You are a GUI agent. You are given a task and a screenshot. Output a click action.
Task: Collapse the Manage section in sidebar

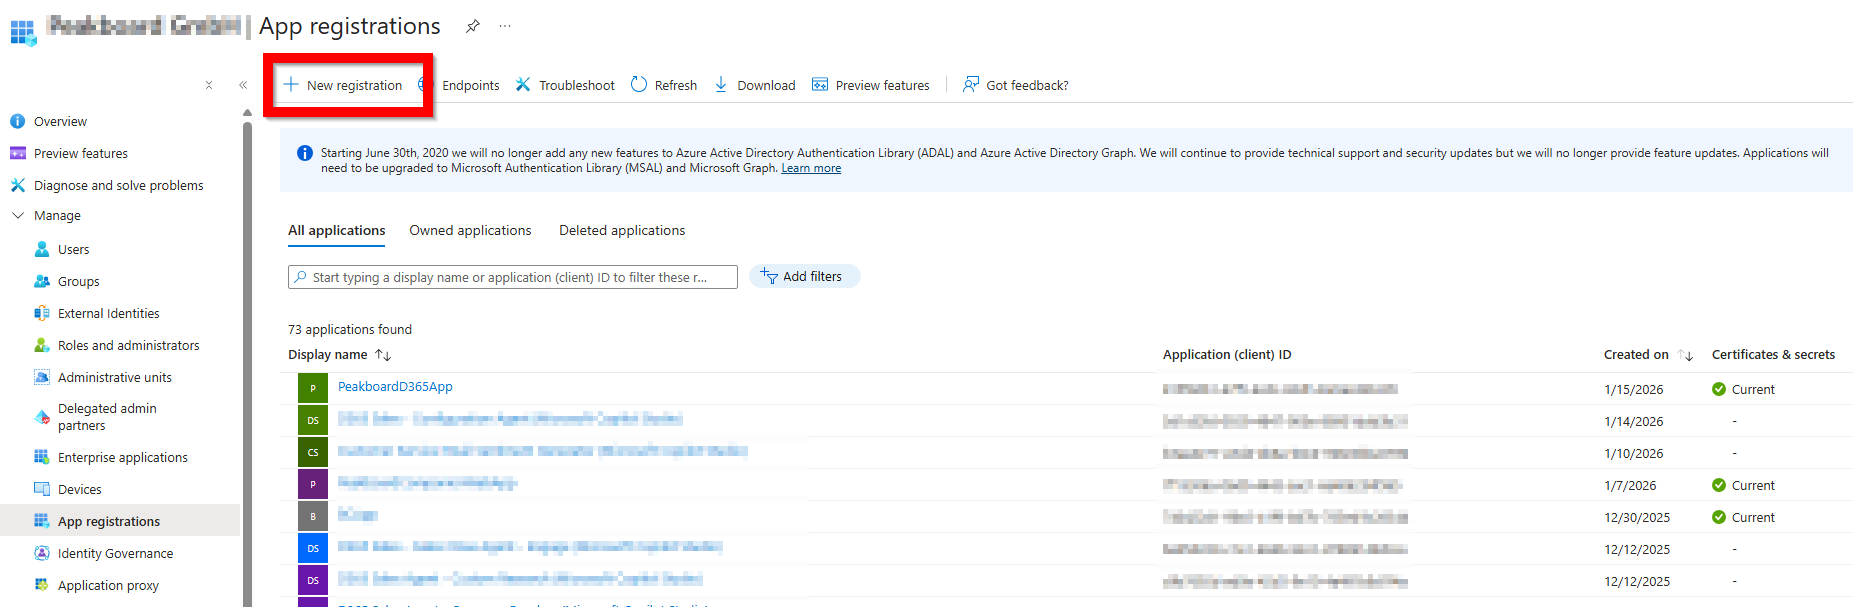[18, 215]
